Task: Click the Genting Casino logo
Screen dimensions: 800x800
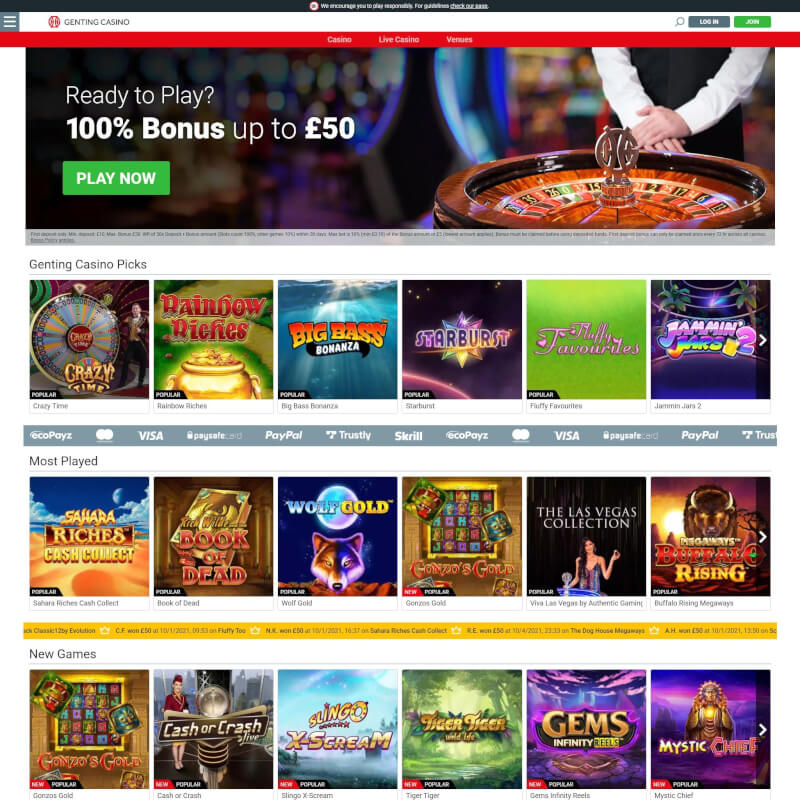Action: (89, 22)
